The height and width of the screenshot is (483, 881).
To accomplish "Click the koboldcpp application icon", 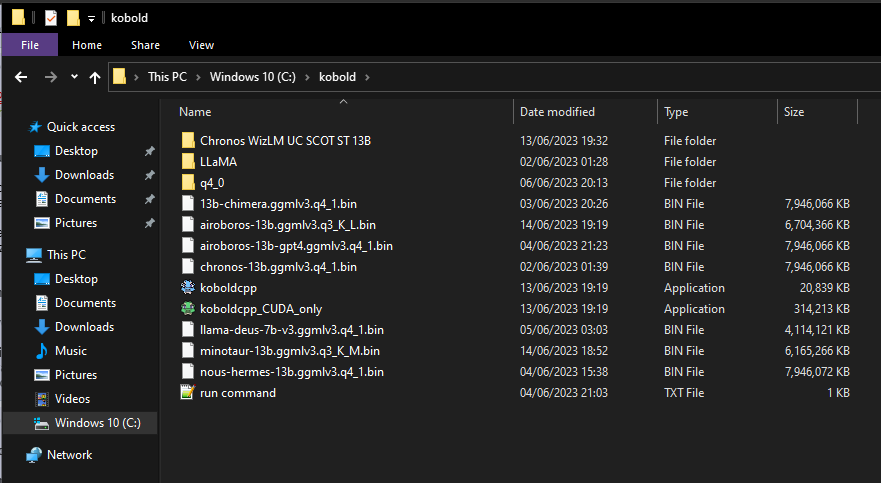I will [188, 288].
